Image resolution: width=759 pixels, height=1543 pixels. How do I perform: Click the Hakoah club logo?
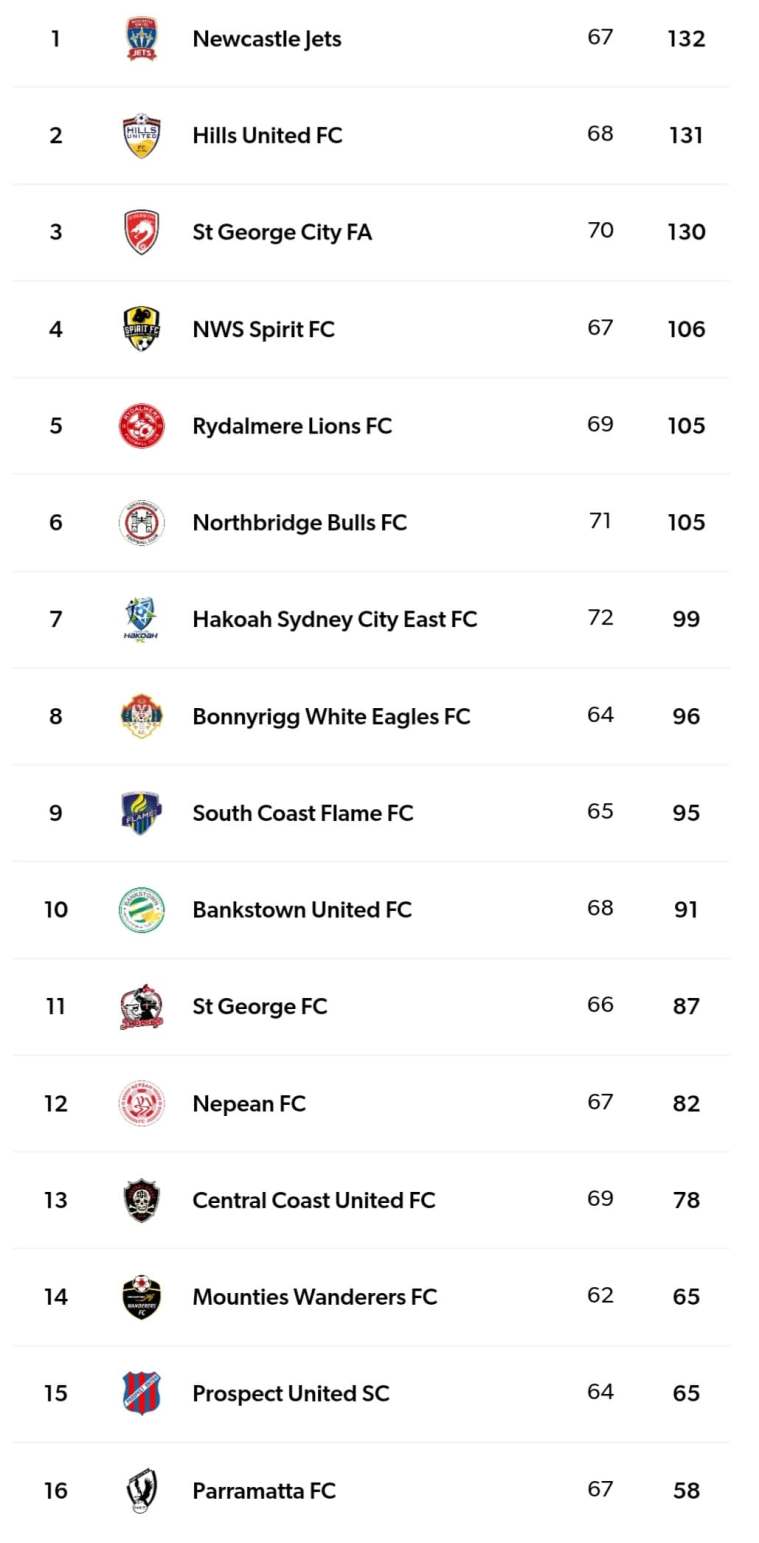pyautogui.click(x=141, y=619)
